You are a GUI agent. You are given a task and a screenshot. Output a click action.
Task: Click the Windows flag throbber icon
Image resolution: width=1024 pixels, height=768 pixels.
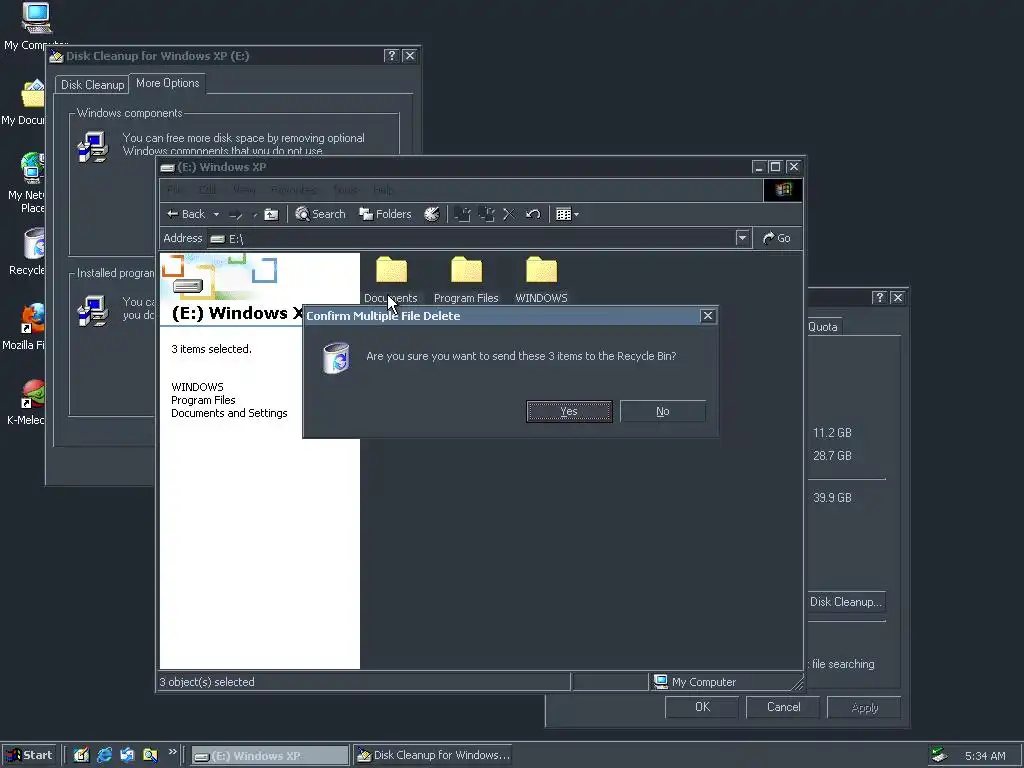(783, 190)
